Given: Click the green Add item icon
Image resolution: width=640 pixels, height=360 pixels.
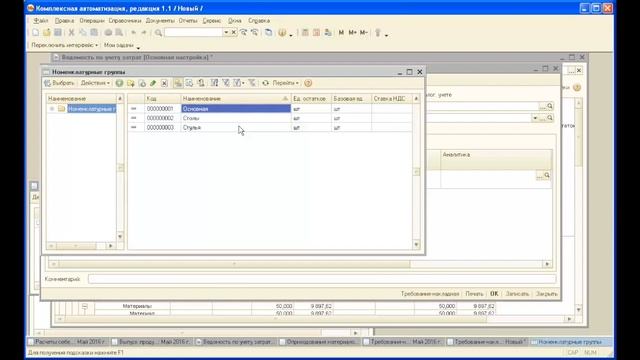Looking at the screenshot, I should tap(119, 83).
